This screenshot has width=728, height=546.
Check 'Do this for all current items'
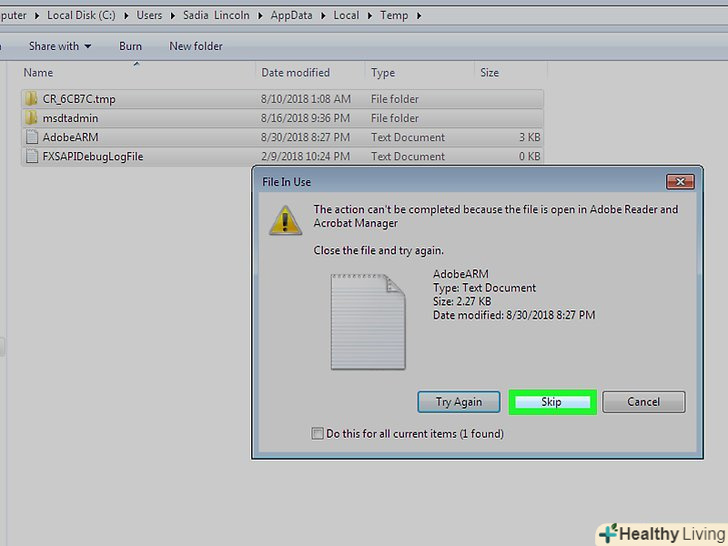pos(318,434)
